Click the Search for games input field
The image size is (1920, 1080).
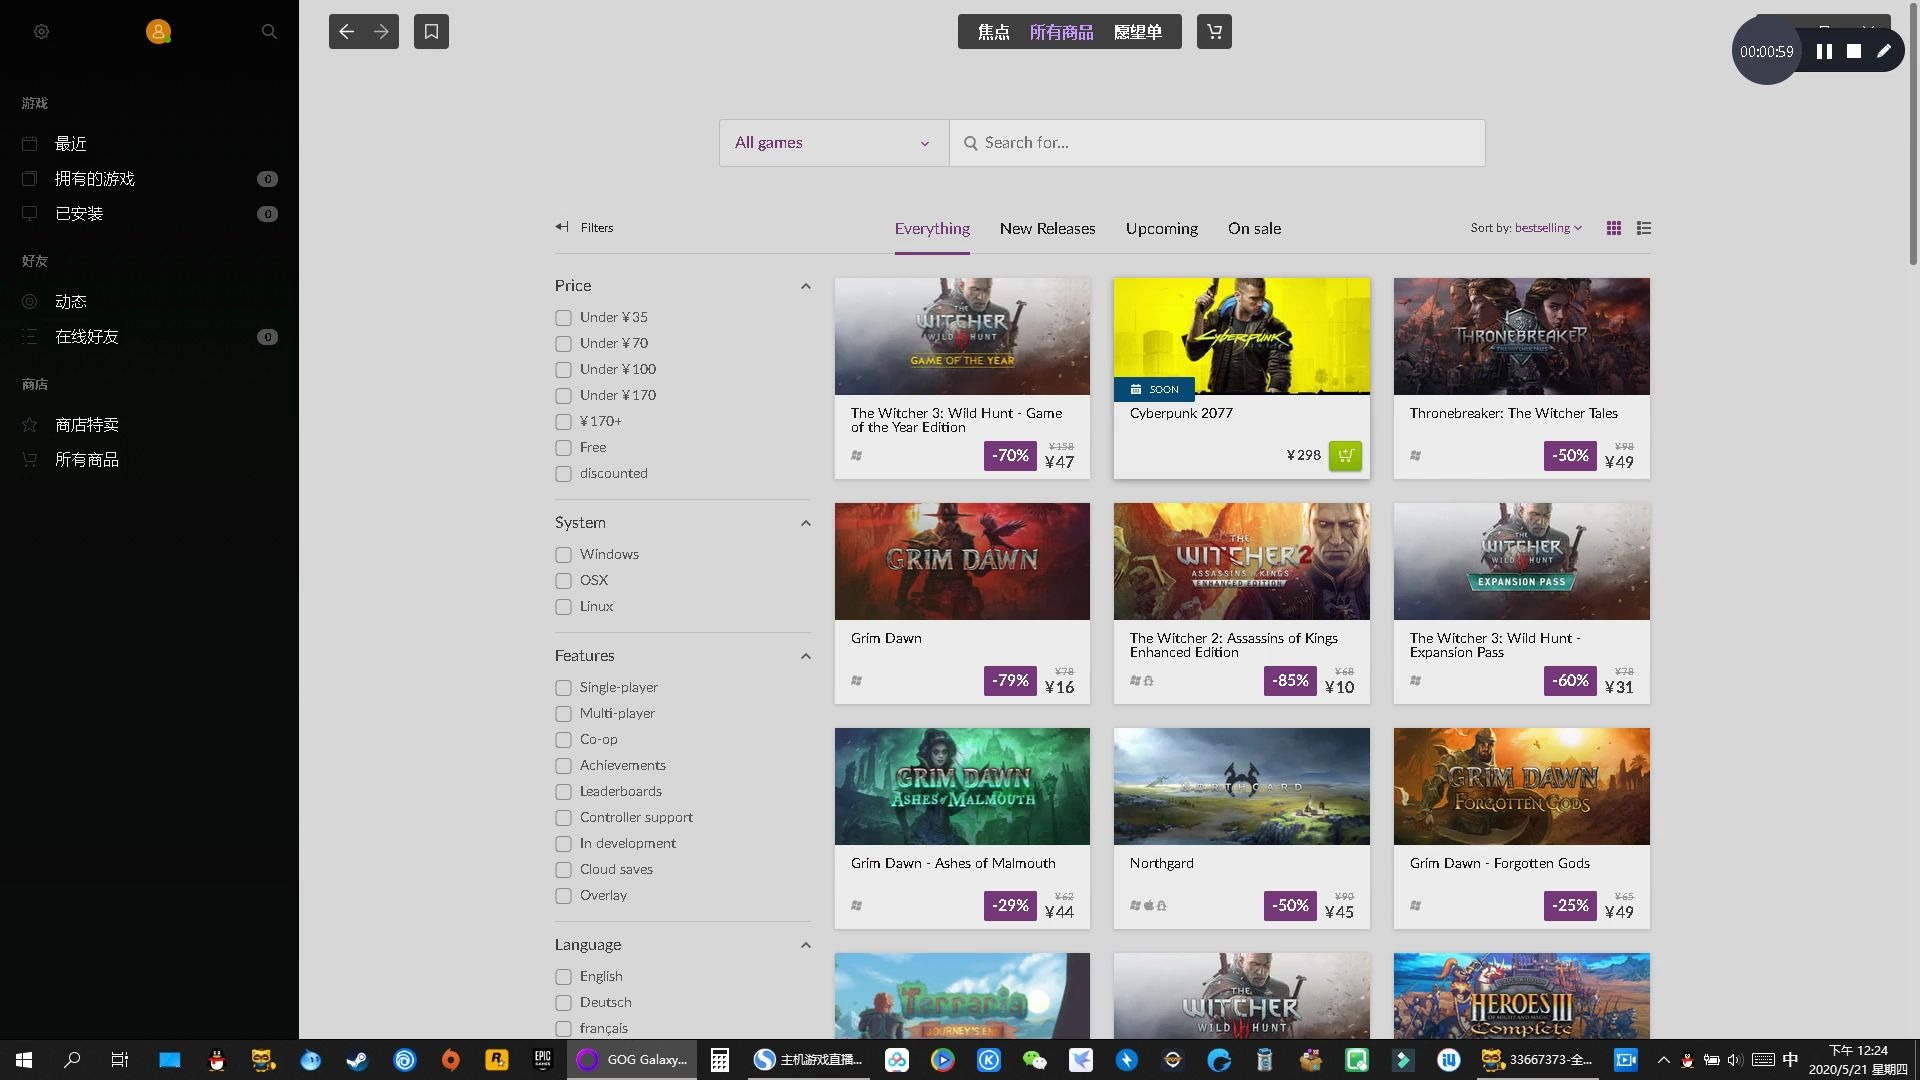pyautogui.click(x=1217, y=142)
